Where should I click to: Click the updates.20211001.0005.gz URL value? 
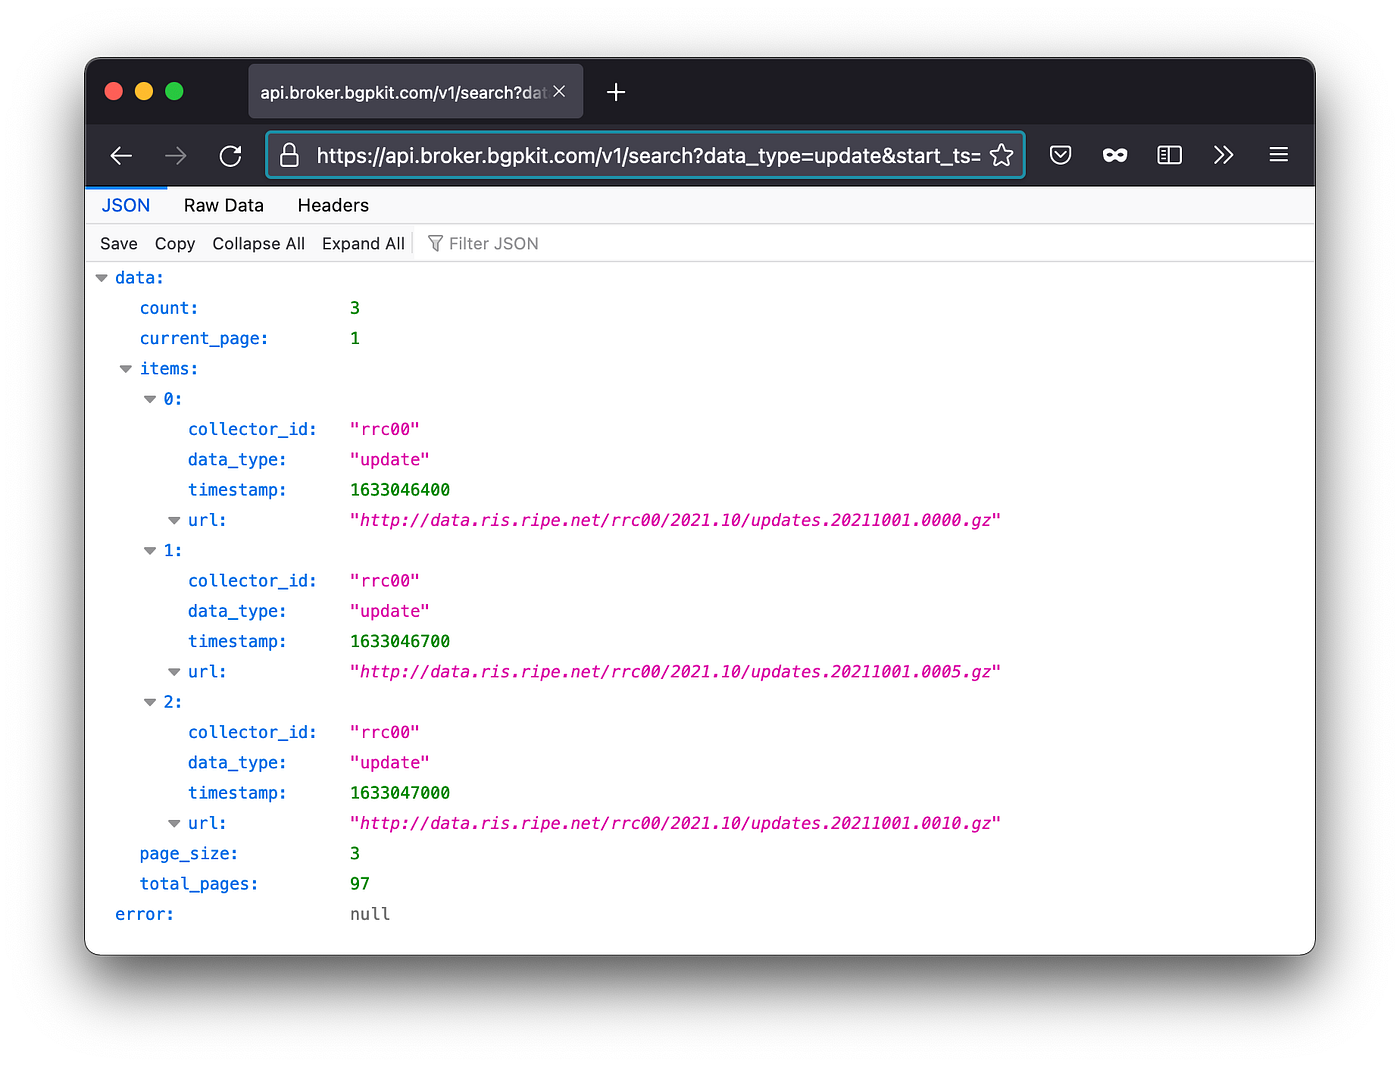(675, 672)
